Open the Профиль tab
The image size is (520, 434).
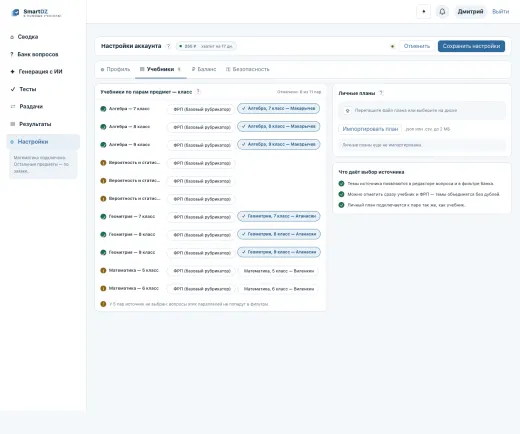115,69
